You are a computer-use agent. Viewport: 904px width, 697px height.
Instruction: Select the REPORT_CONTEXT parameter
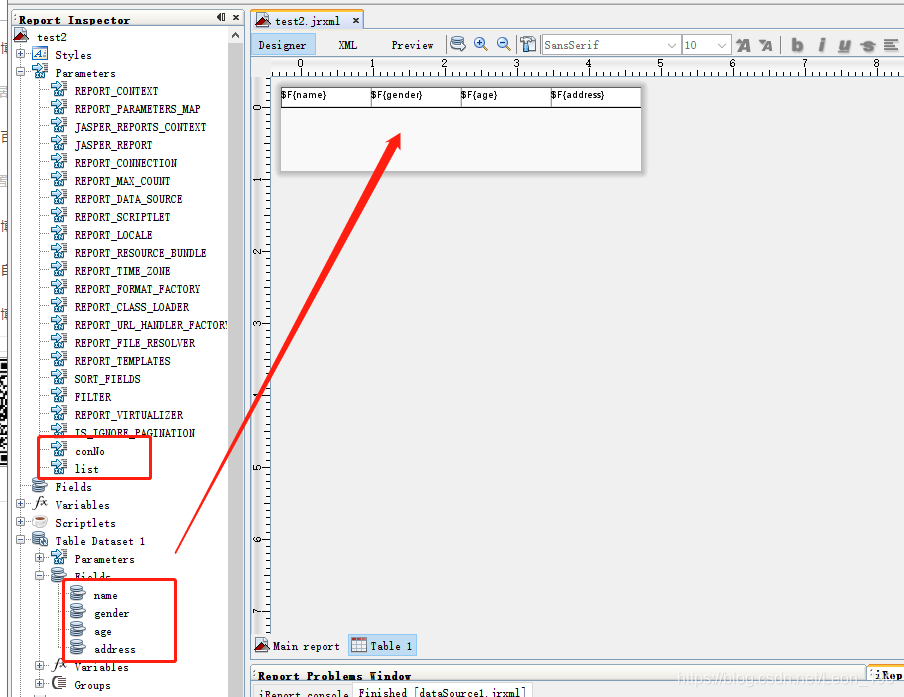[116, 91]
